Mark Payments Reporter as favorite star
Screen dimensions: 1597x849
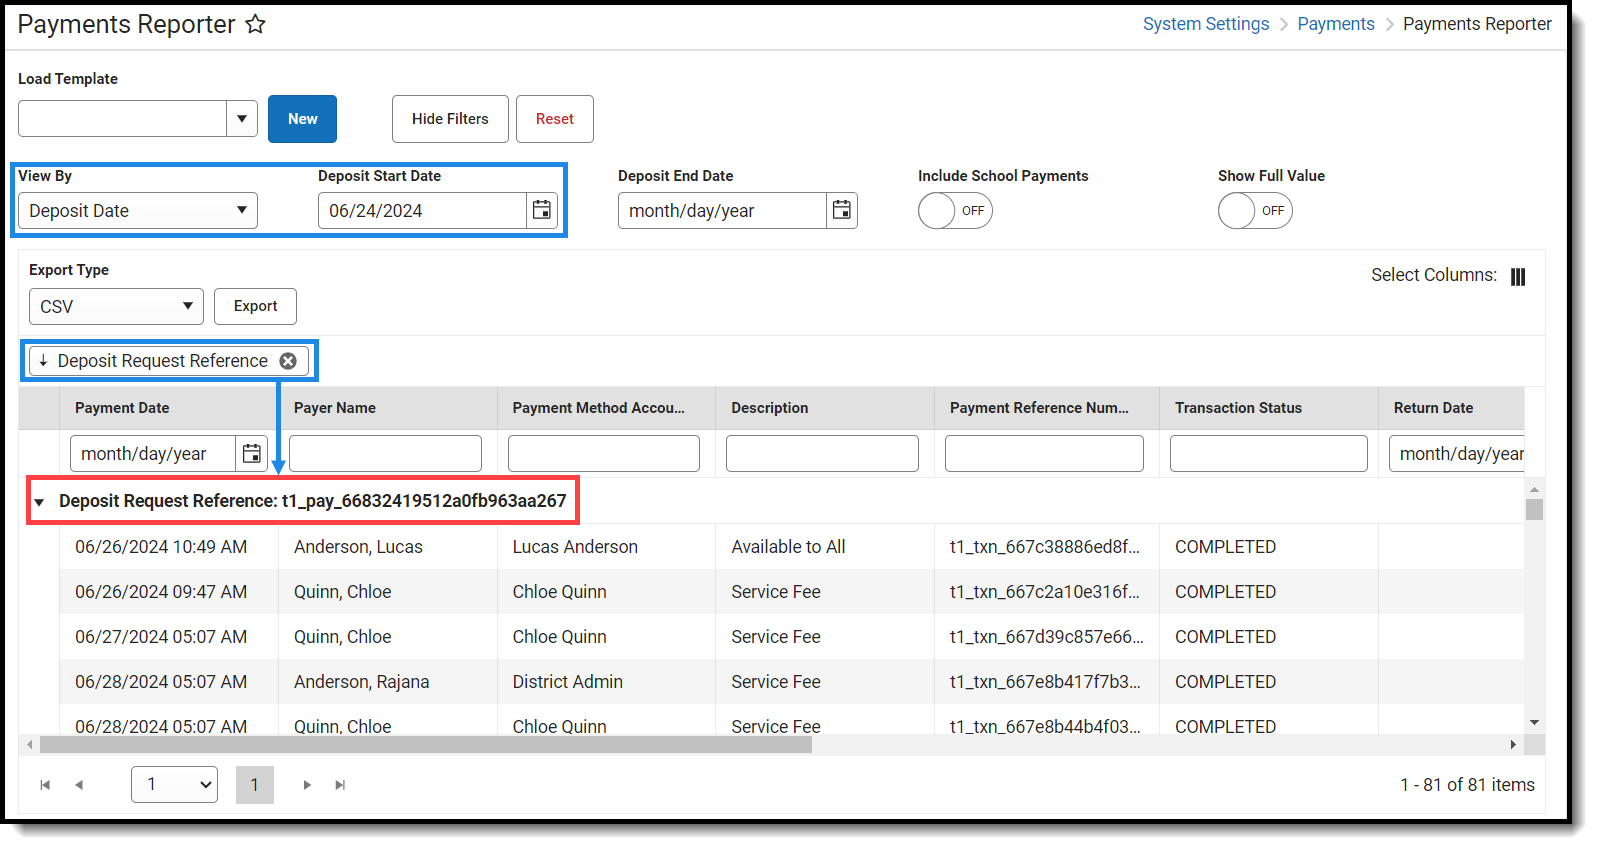(256, 24)
